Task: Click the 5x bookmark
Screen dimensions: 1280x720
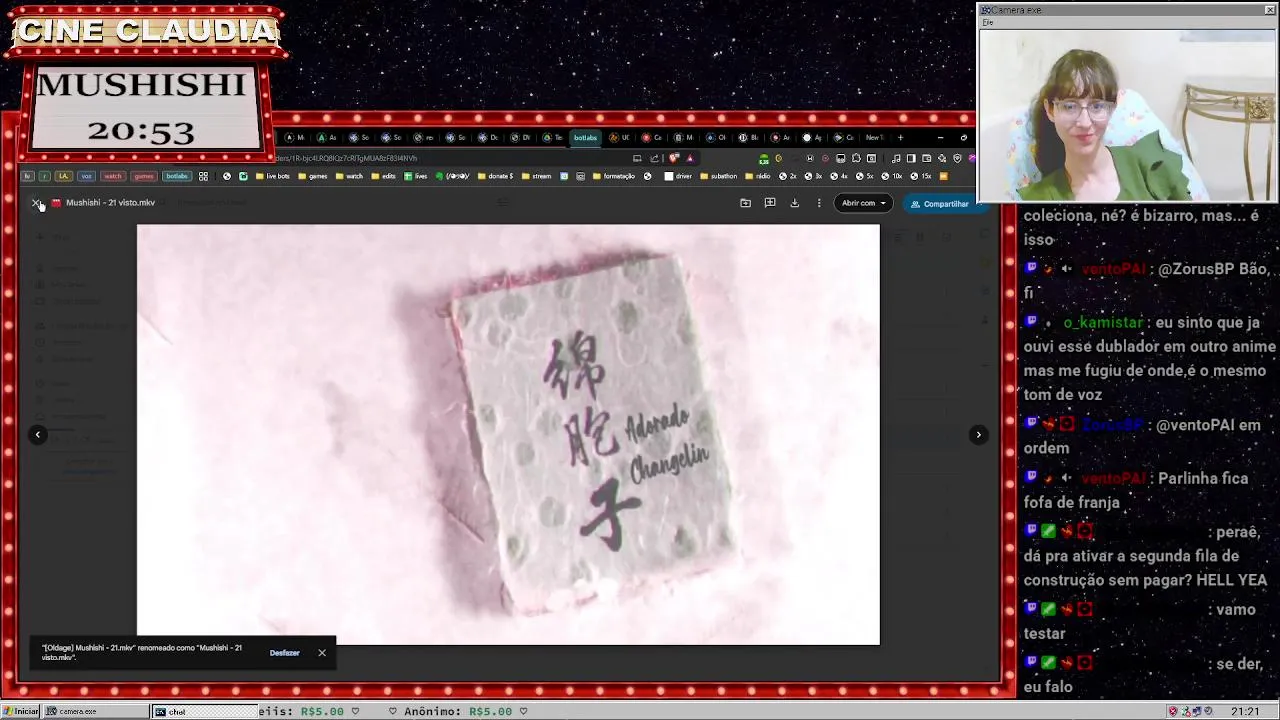Action: 864,176
